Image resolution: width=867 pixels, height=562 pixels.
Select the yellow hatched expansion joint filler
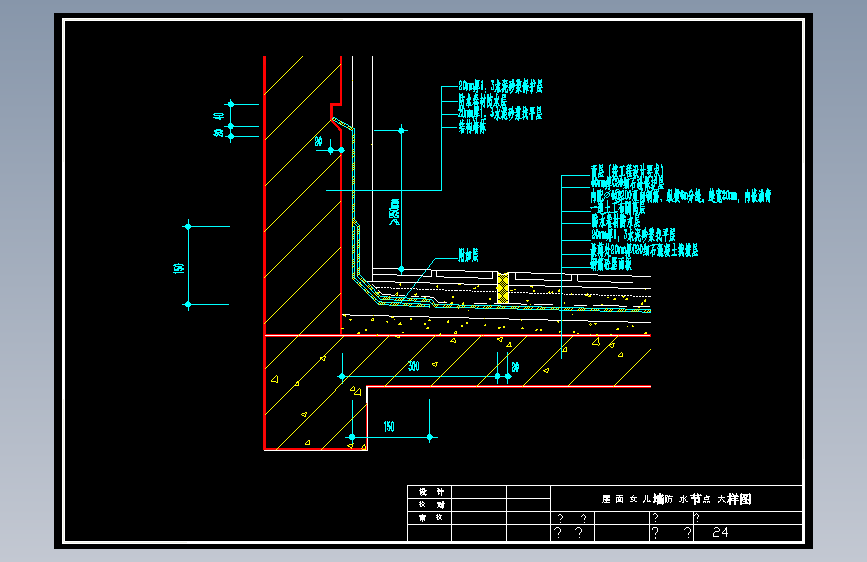(503, 288)
